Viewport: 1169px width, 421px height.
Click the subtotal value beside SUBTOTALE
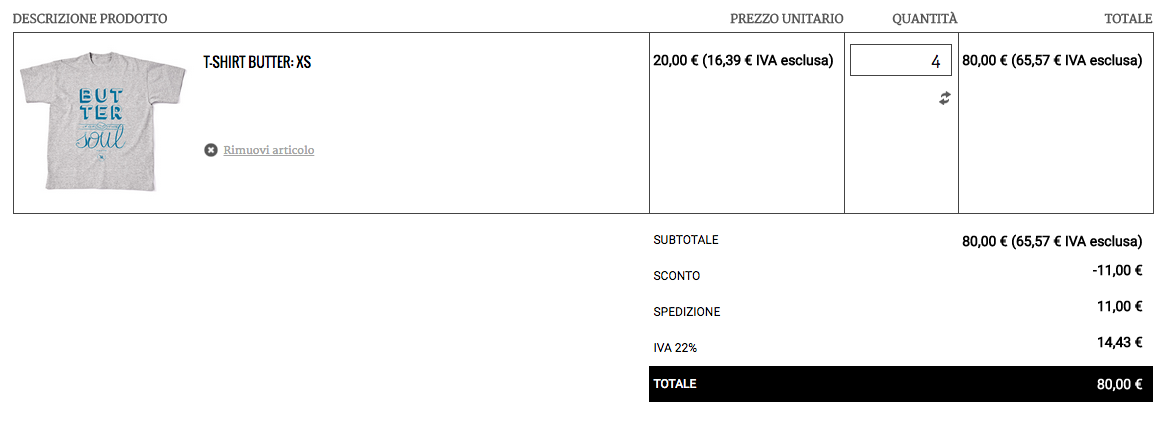(1051, 241)
